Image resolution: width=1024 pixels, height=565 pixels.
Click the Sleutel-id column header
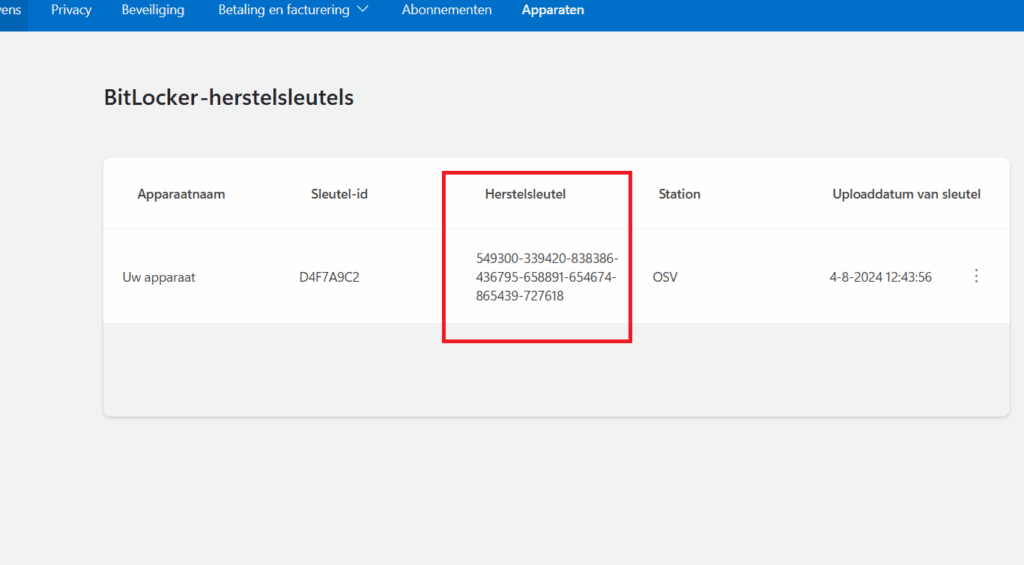339,194
